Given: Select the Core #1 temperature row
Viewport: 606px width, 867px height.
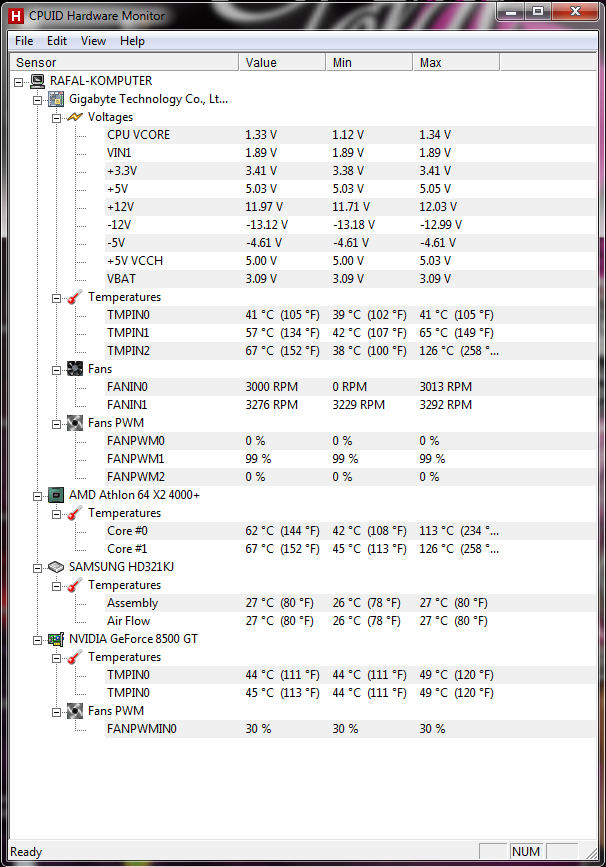Looking at the screenshot, I should (x=351, y=549).
